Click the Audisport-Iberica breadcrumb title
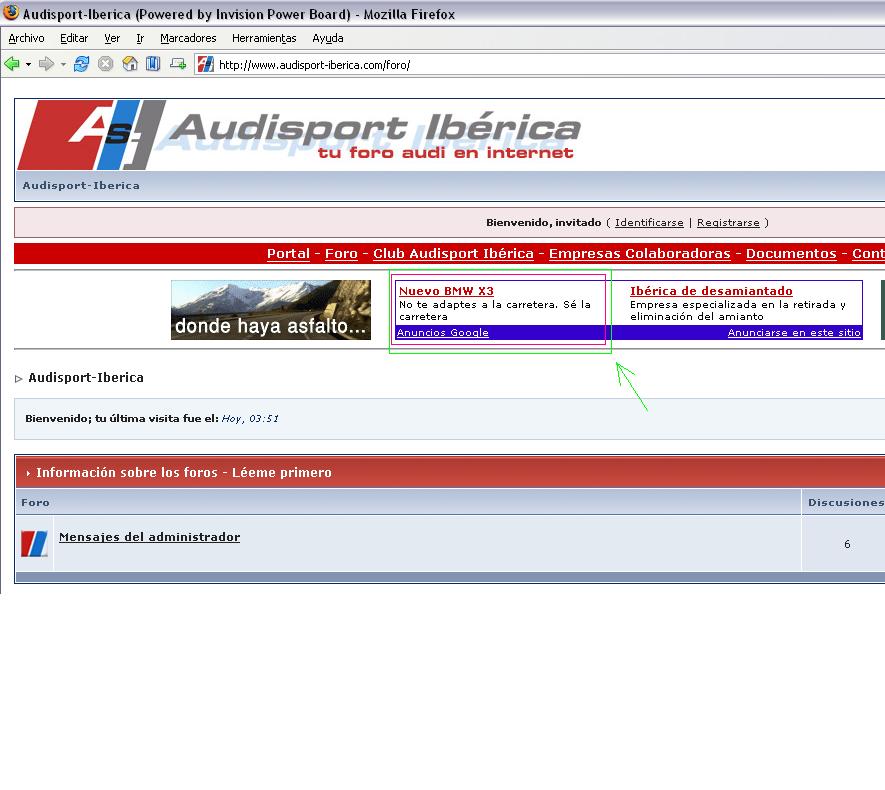This screenshot has width=885, height=790. point(86,378)
